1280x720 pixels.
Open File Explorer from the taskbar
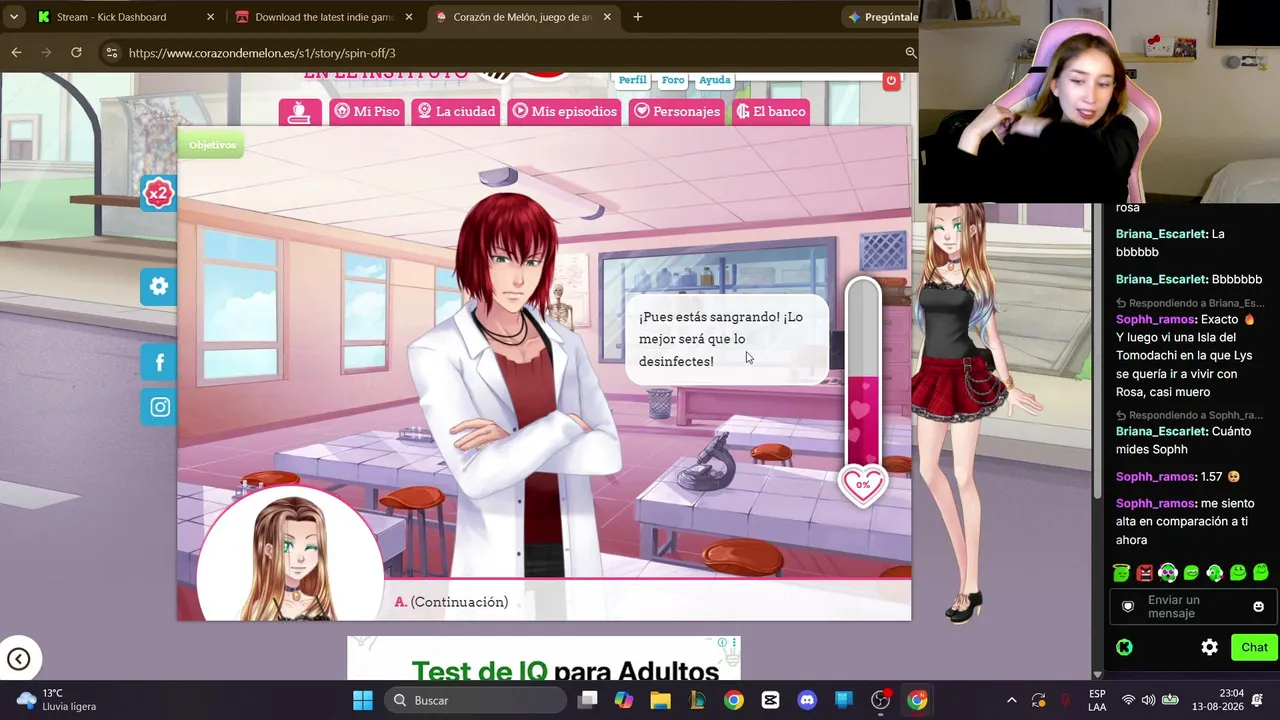[x=660, y=700]
